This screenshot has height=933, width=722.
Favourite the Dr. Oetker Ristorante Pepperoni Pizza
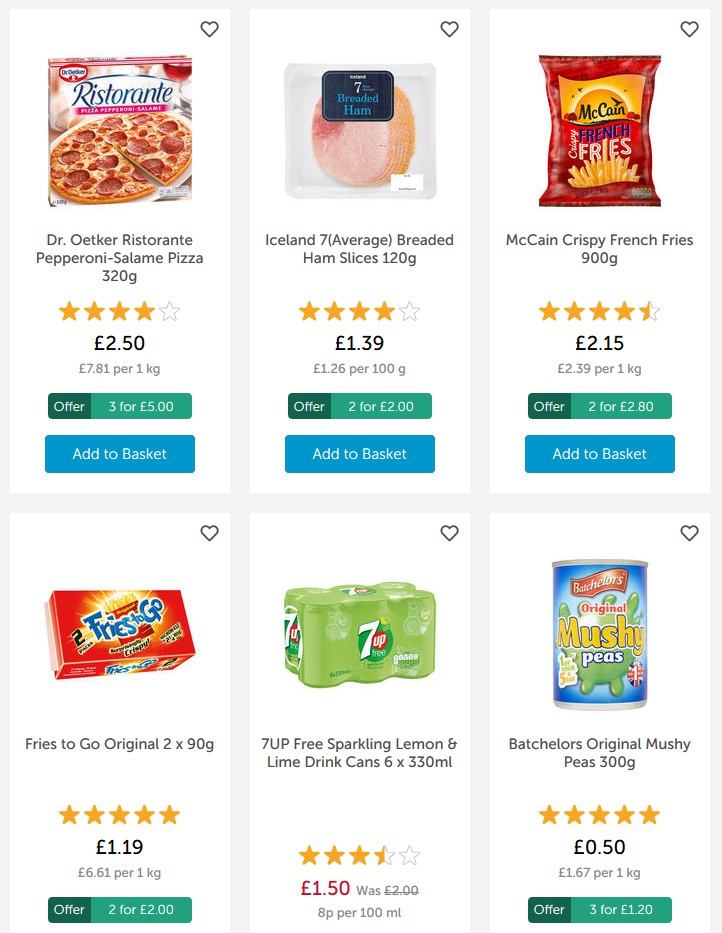tap(210, 29)
